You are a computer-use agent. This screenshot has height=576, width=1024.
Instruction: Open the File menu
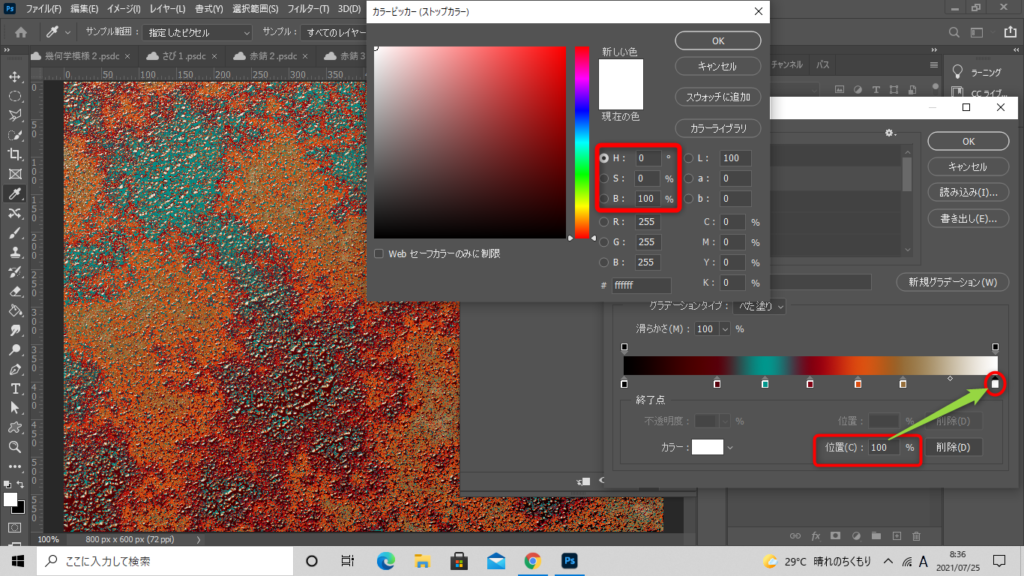coord(43,9)
